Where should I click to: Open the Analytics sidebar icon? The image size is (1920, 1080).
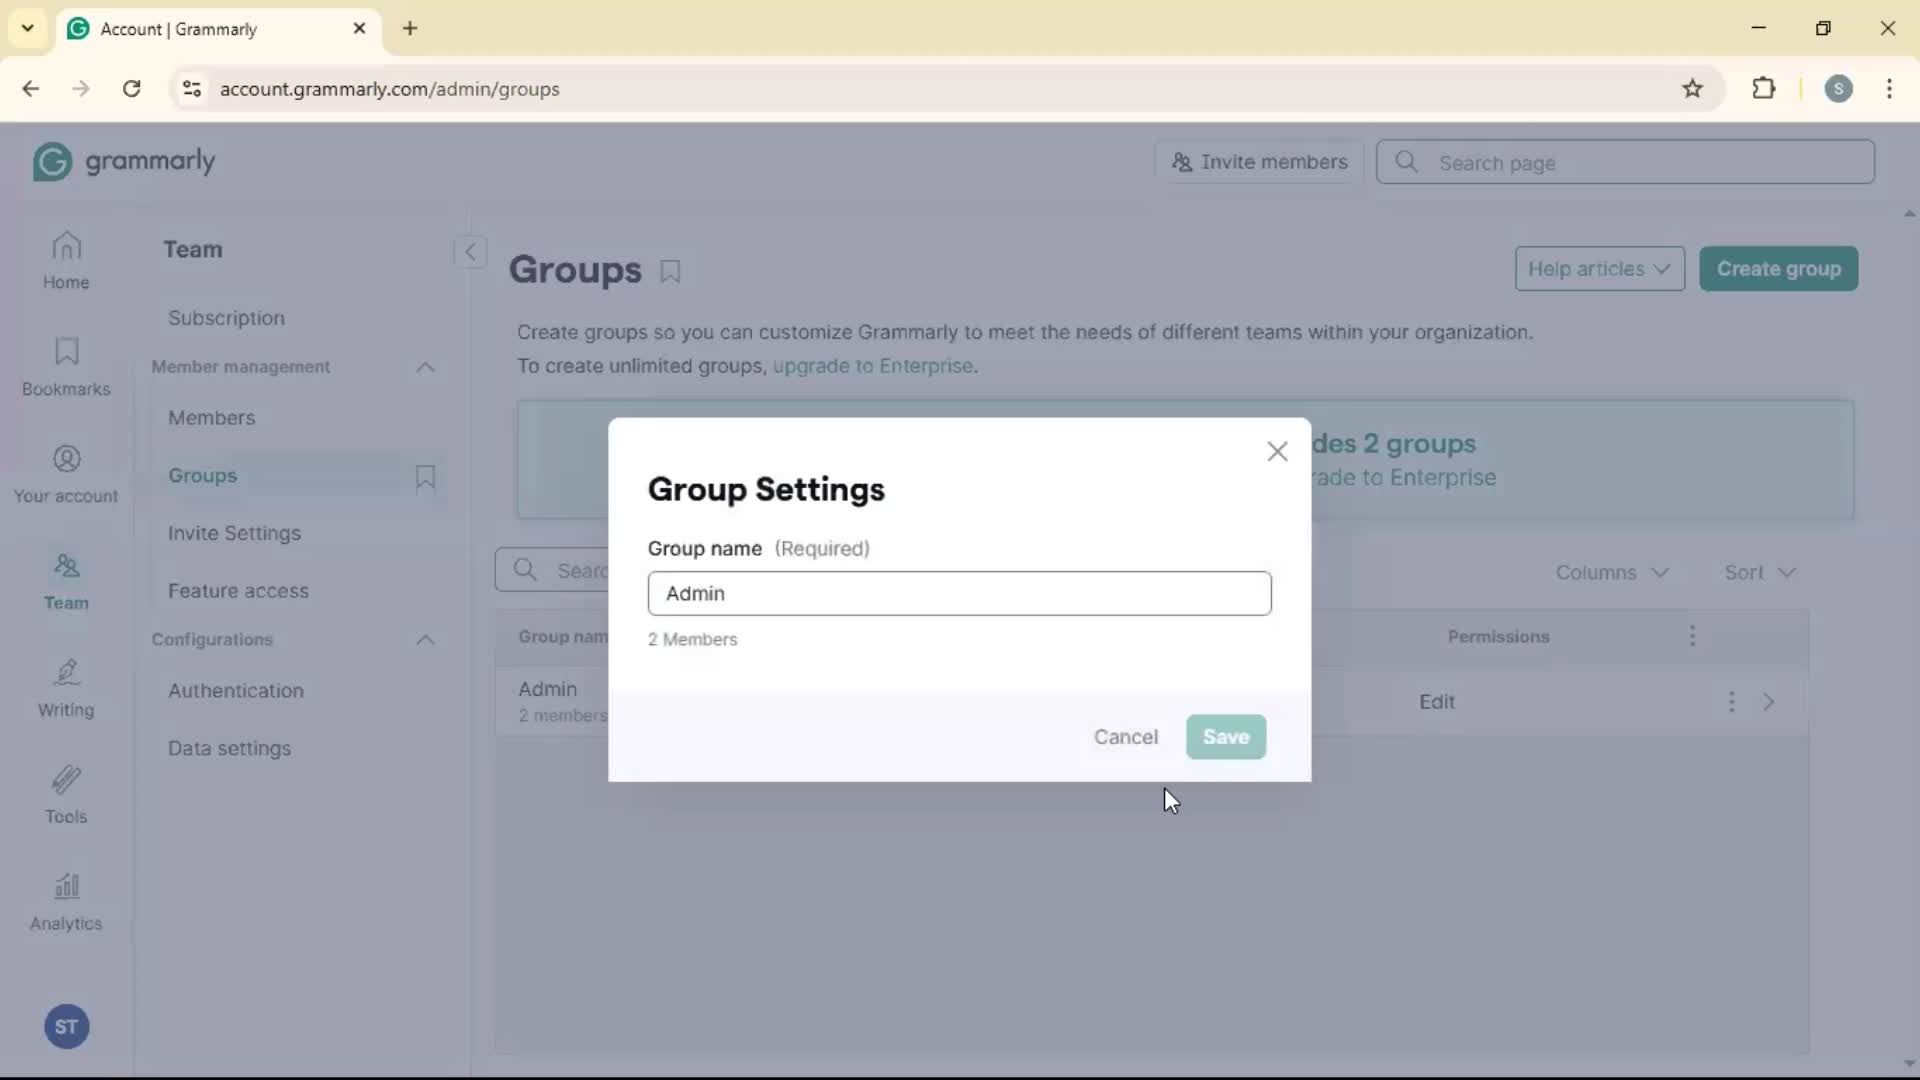click(x=66, y=902)
